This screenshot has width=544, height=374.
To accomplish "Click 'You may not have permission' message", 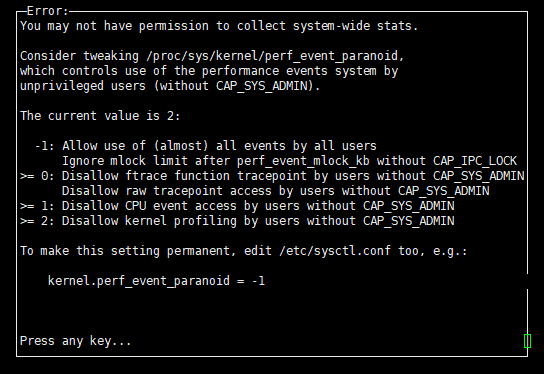I will 219,26.
